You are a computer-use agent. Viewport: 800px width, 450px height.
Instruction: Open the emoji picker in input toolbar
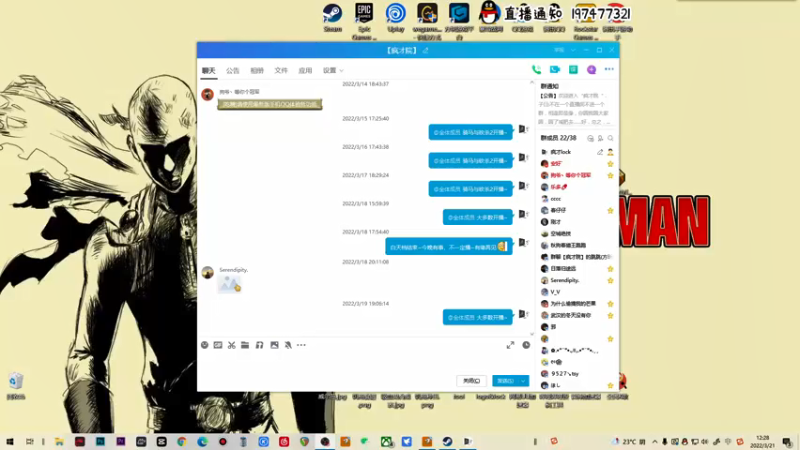tap(205, 345)
